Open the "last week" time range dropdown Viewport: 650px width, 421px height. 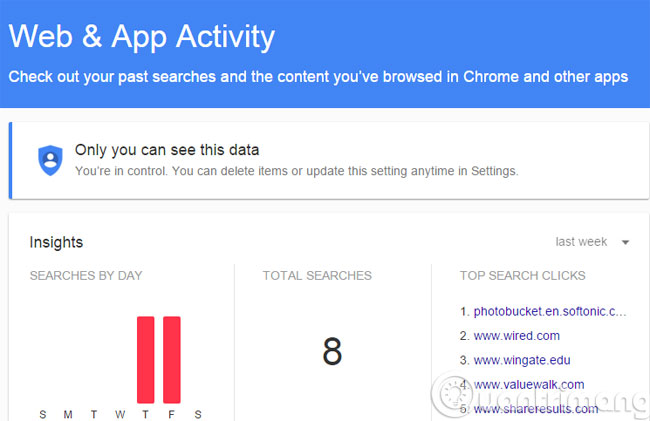pyautogui.click(x=581, y=242)
